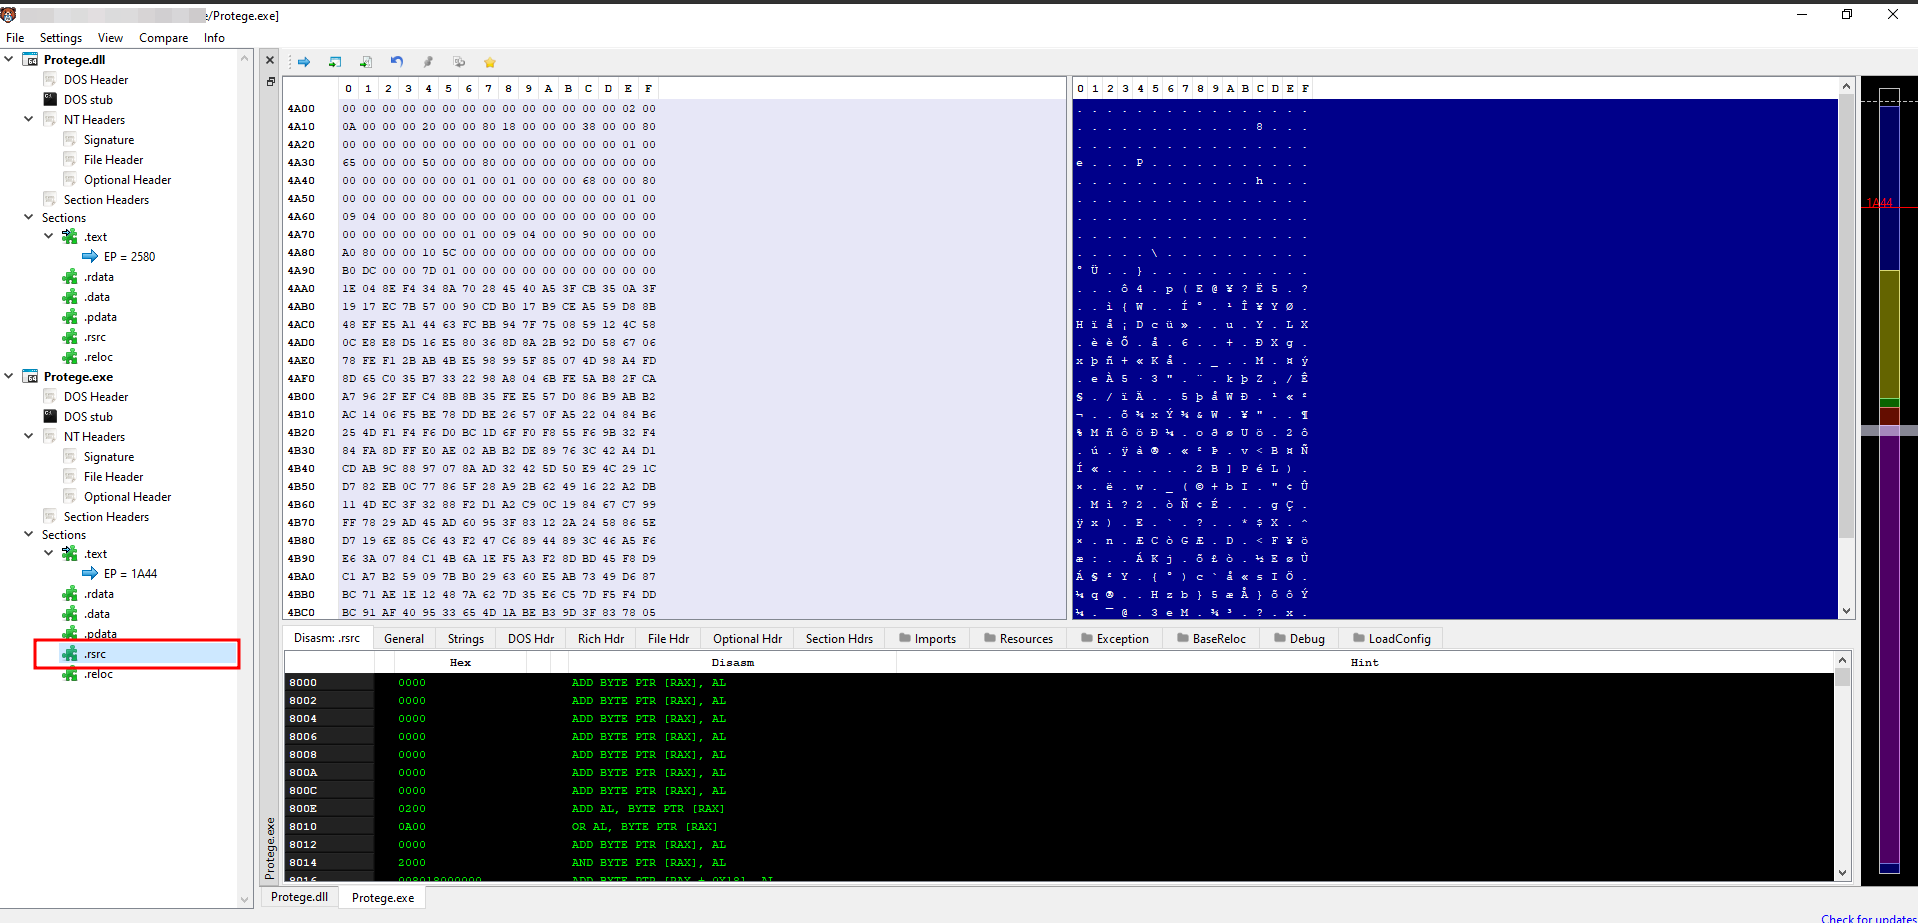The image size is (1918, 923).
Task: Click the Check for updates link
Action: (1868, 918)
